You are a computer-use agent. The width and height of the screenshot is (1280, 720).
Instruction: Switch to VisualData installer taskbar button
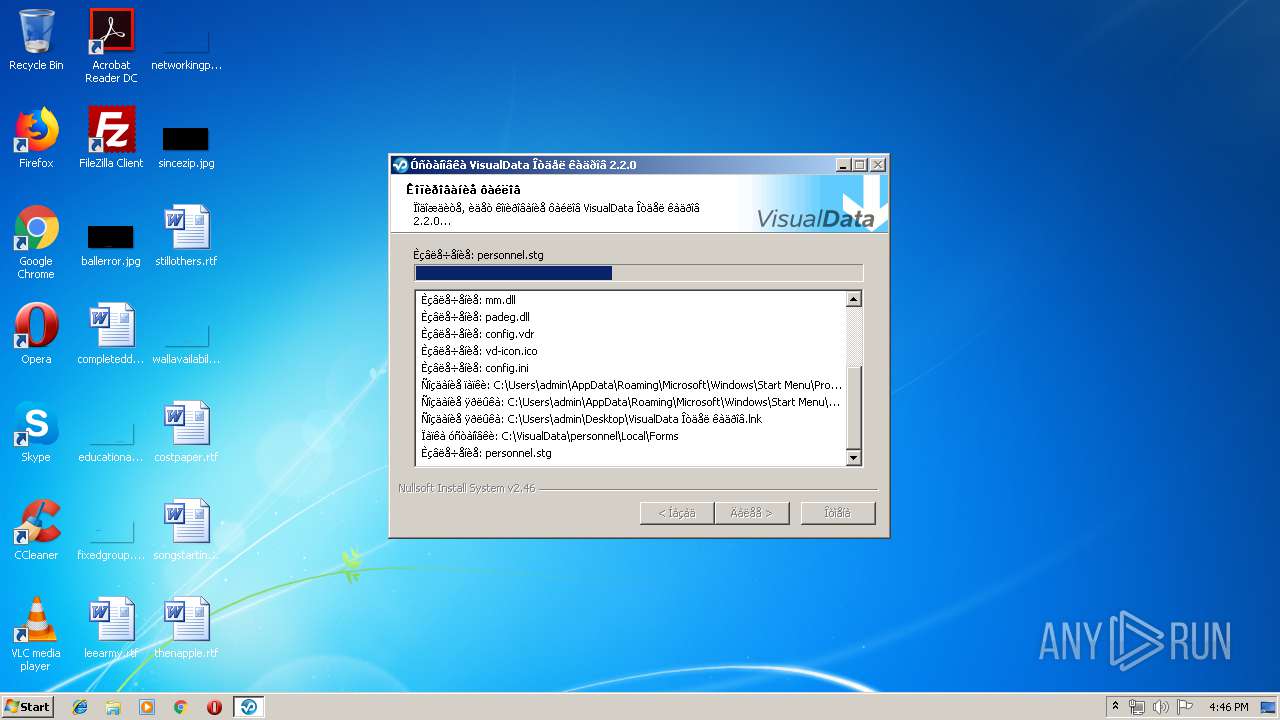click(x=248, y=707)
